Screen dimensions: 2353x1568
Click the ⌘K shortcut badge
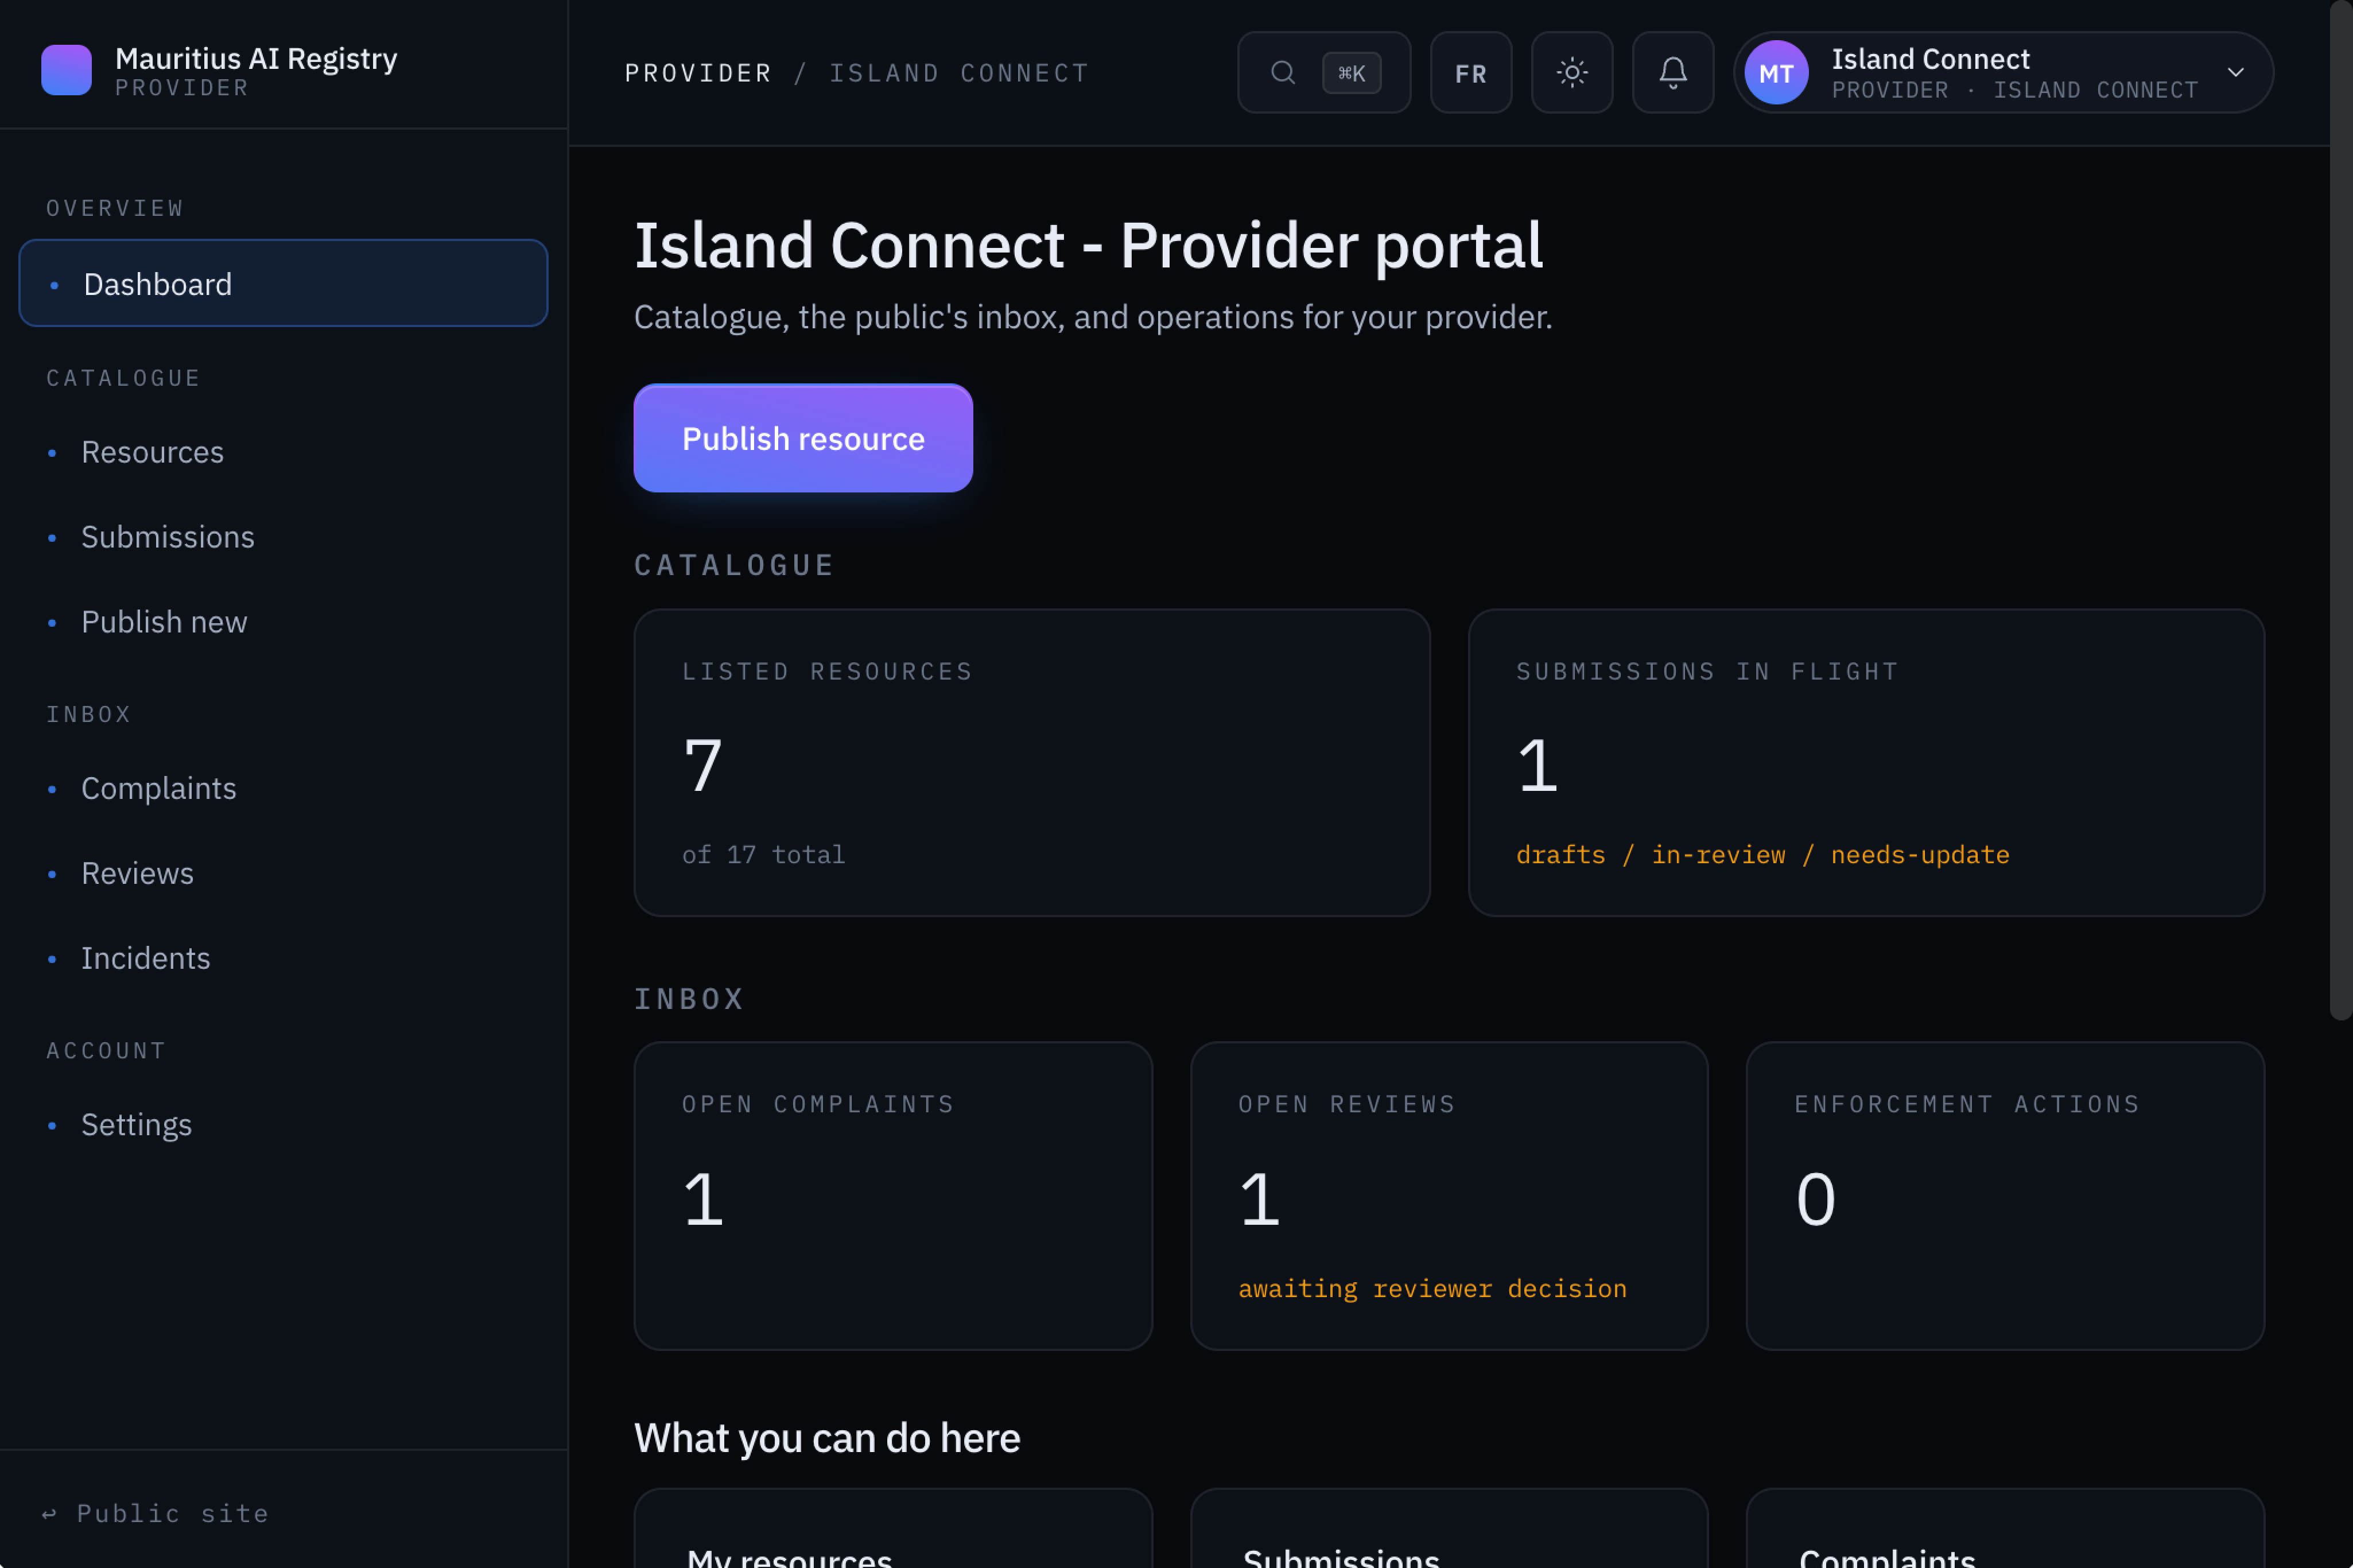coord(1351,73)
